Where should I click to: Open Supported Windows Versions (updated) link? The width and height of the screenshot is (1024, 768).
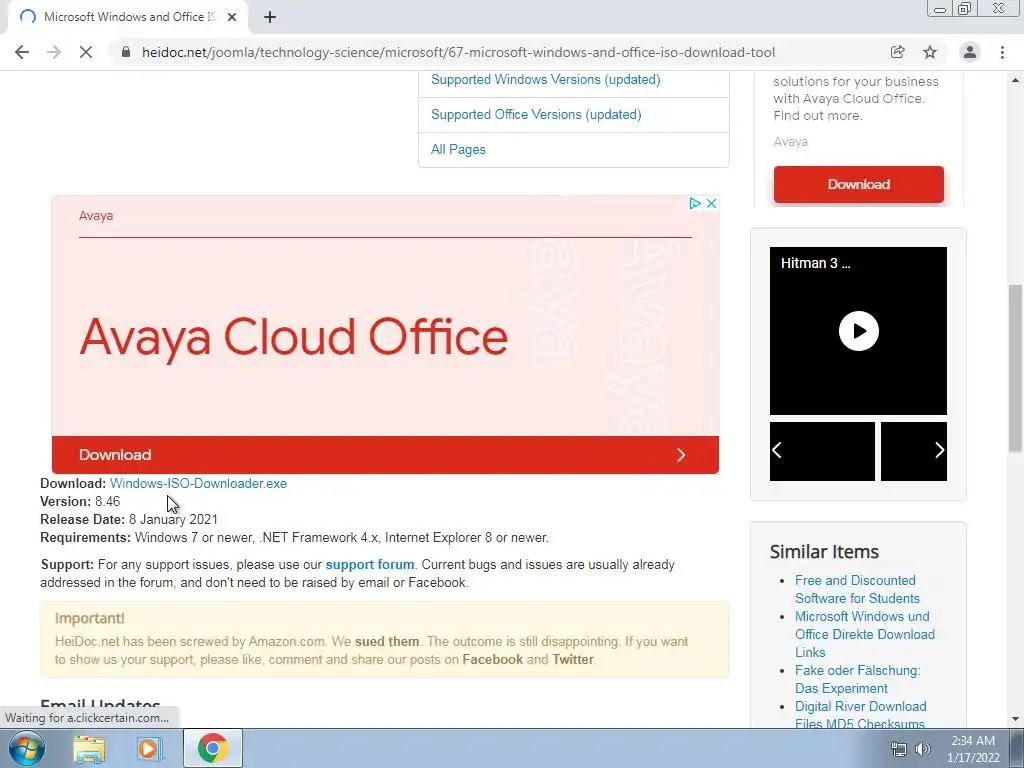(x=545, y=80)
